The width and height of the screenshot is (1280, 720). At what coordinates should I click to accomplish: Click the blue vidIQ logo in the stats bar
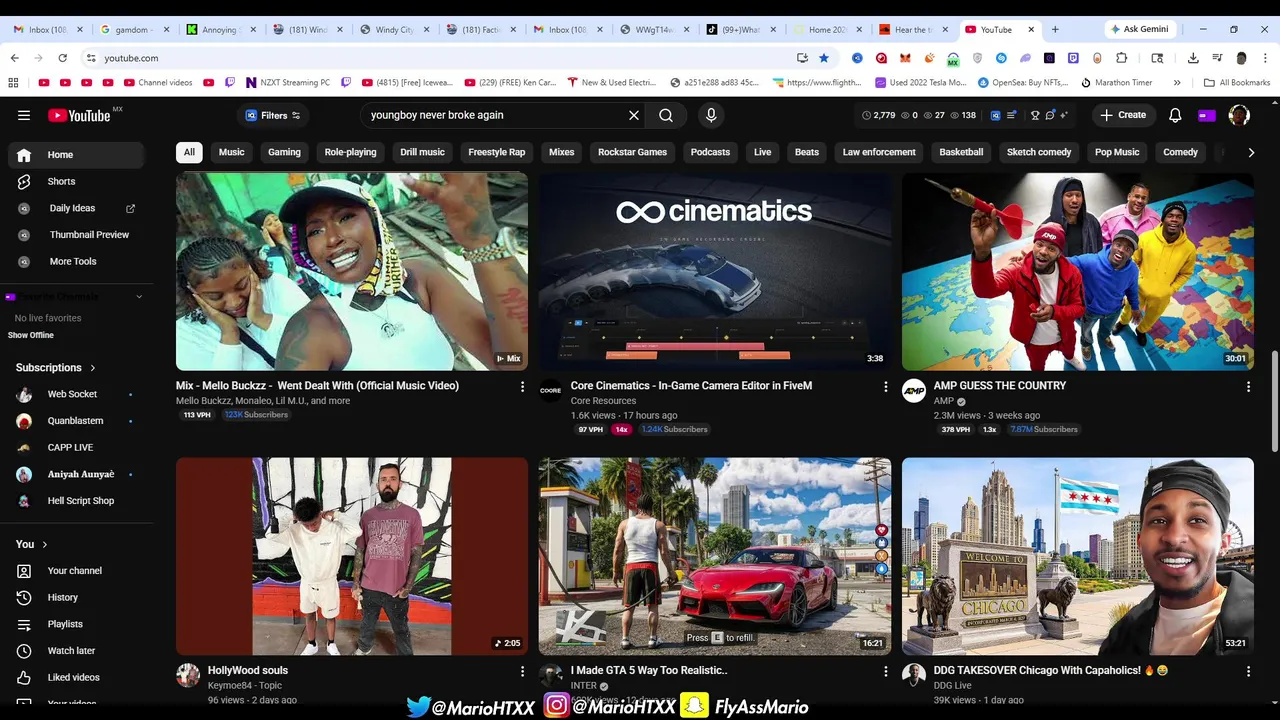click(x=995, y=115)
